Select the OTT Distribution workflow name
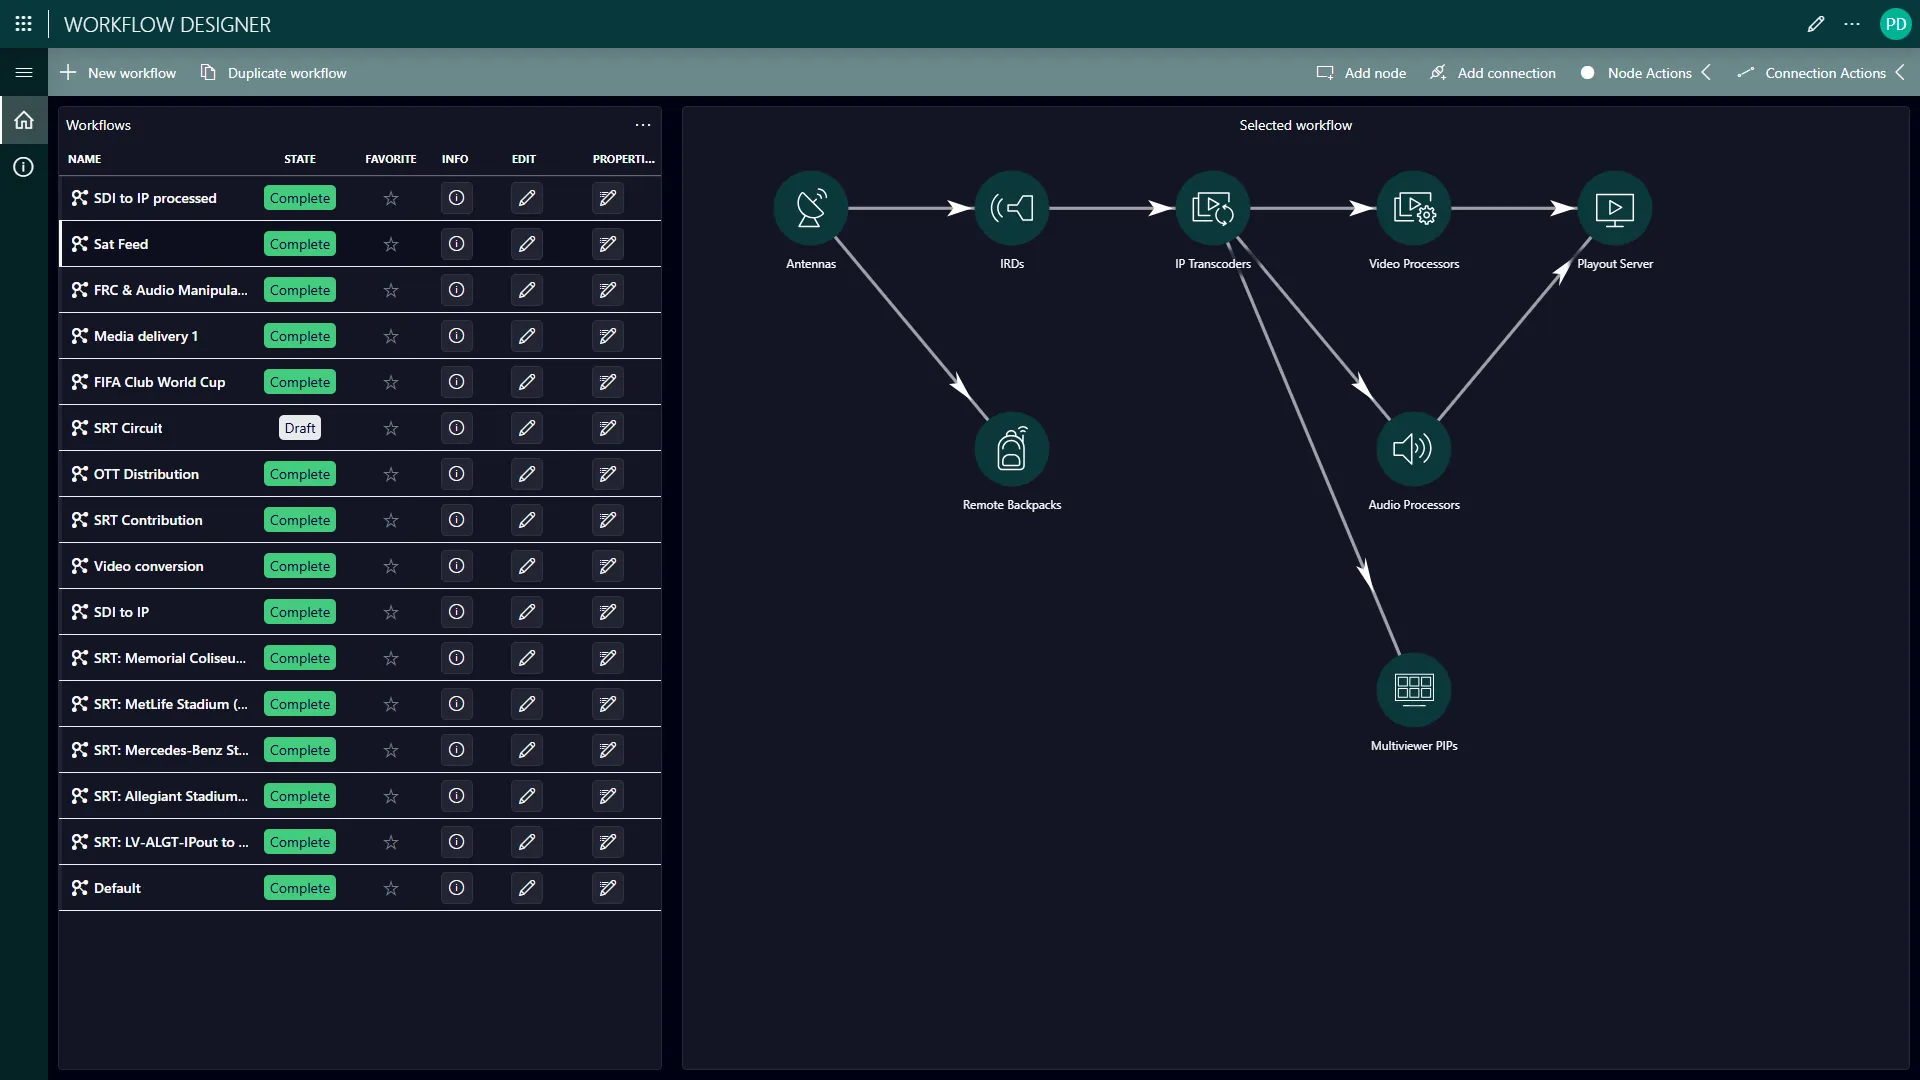Screen dimensions: 1920x1080 tap(146, 474)
